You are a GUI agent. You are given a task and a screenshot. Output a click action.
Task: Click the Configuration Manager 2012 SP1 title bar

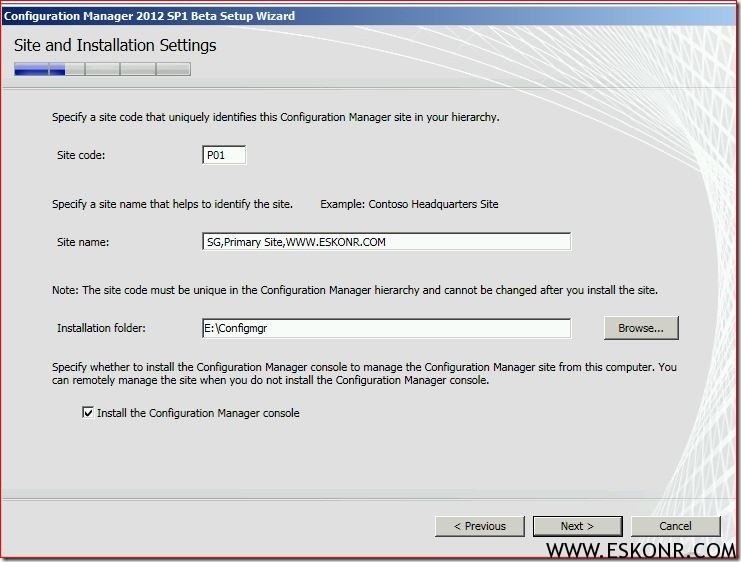(370, 16)
